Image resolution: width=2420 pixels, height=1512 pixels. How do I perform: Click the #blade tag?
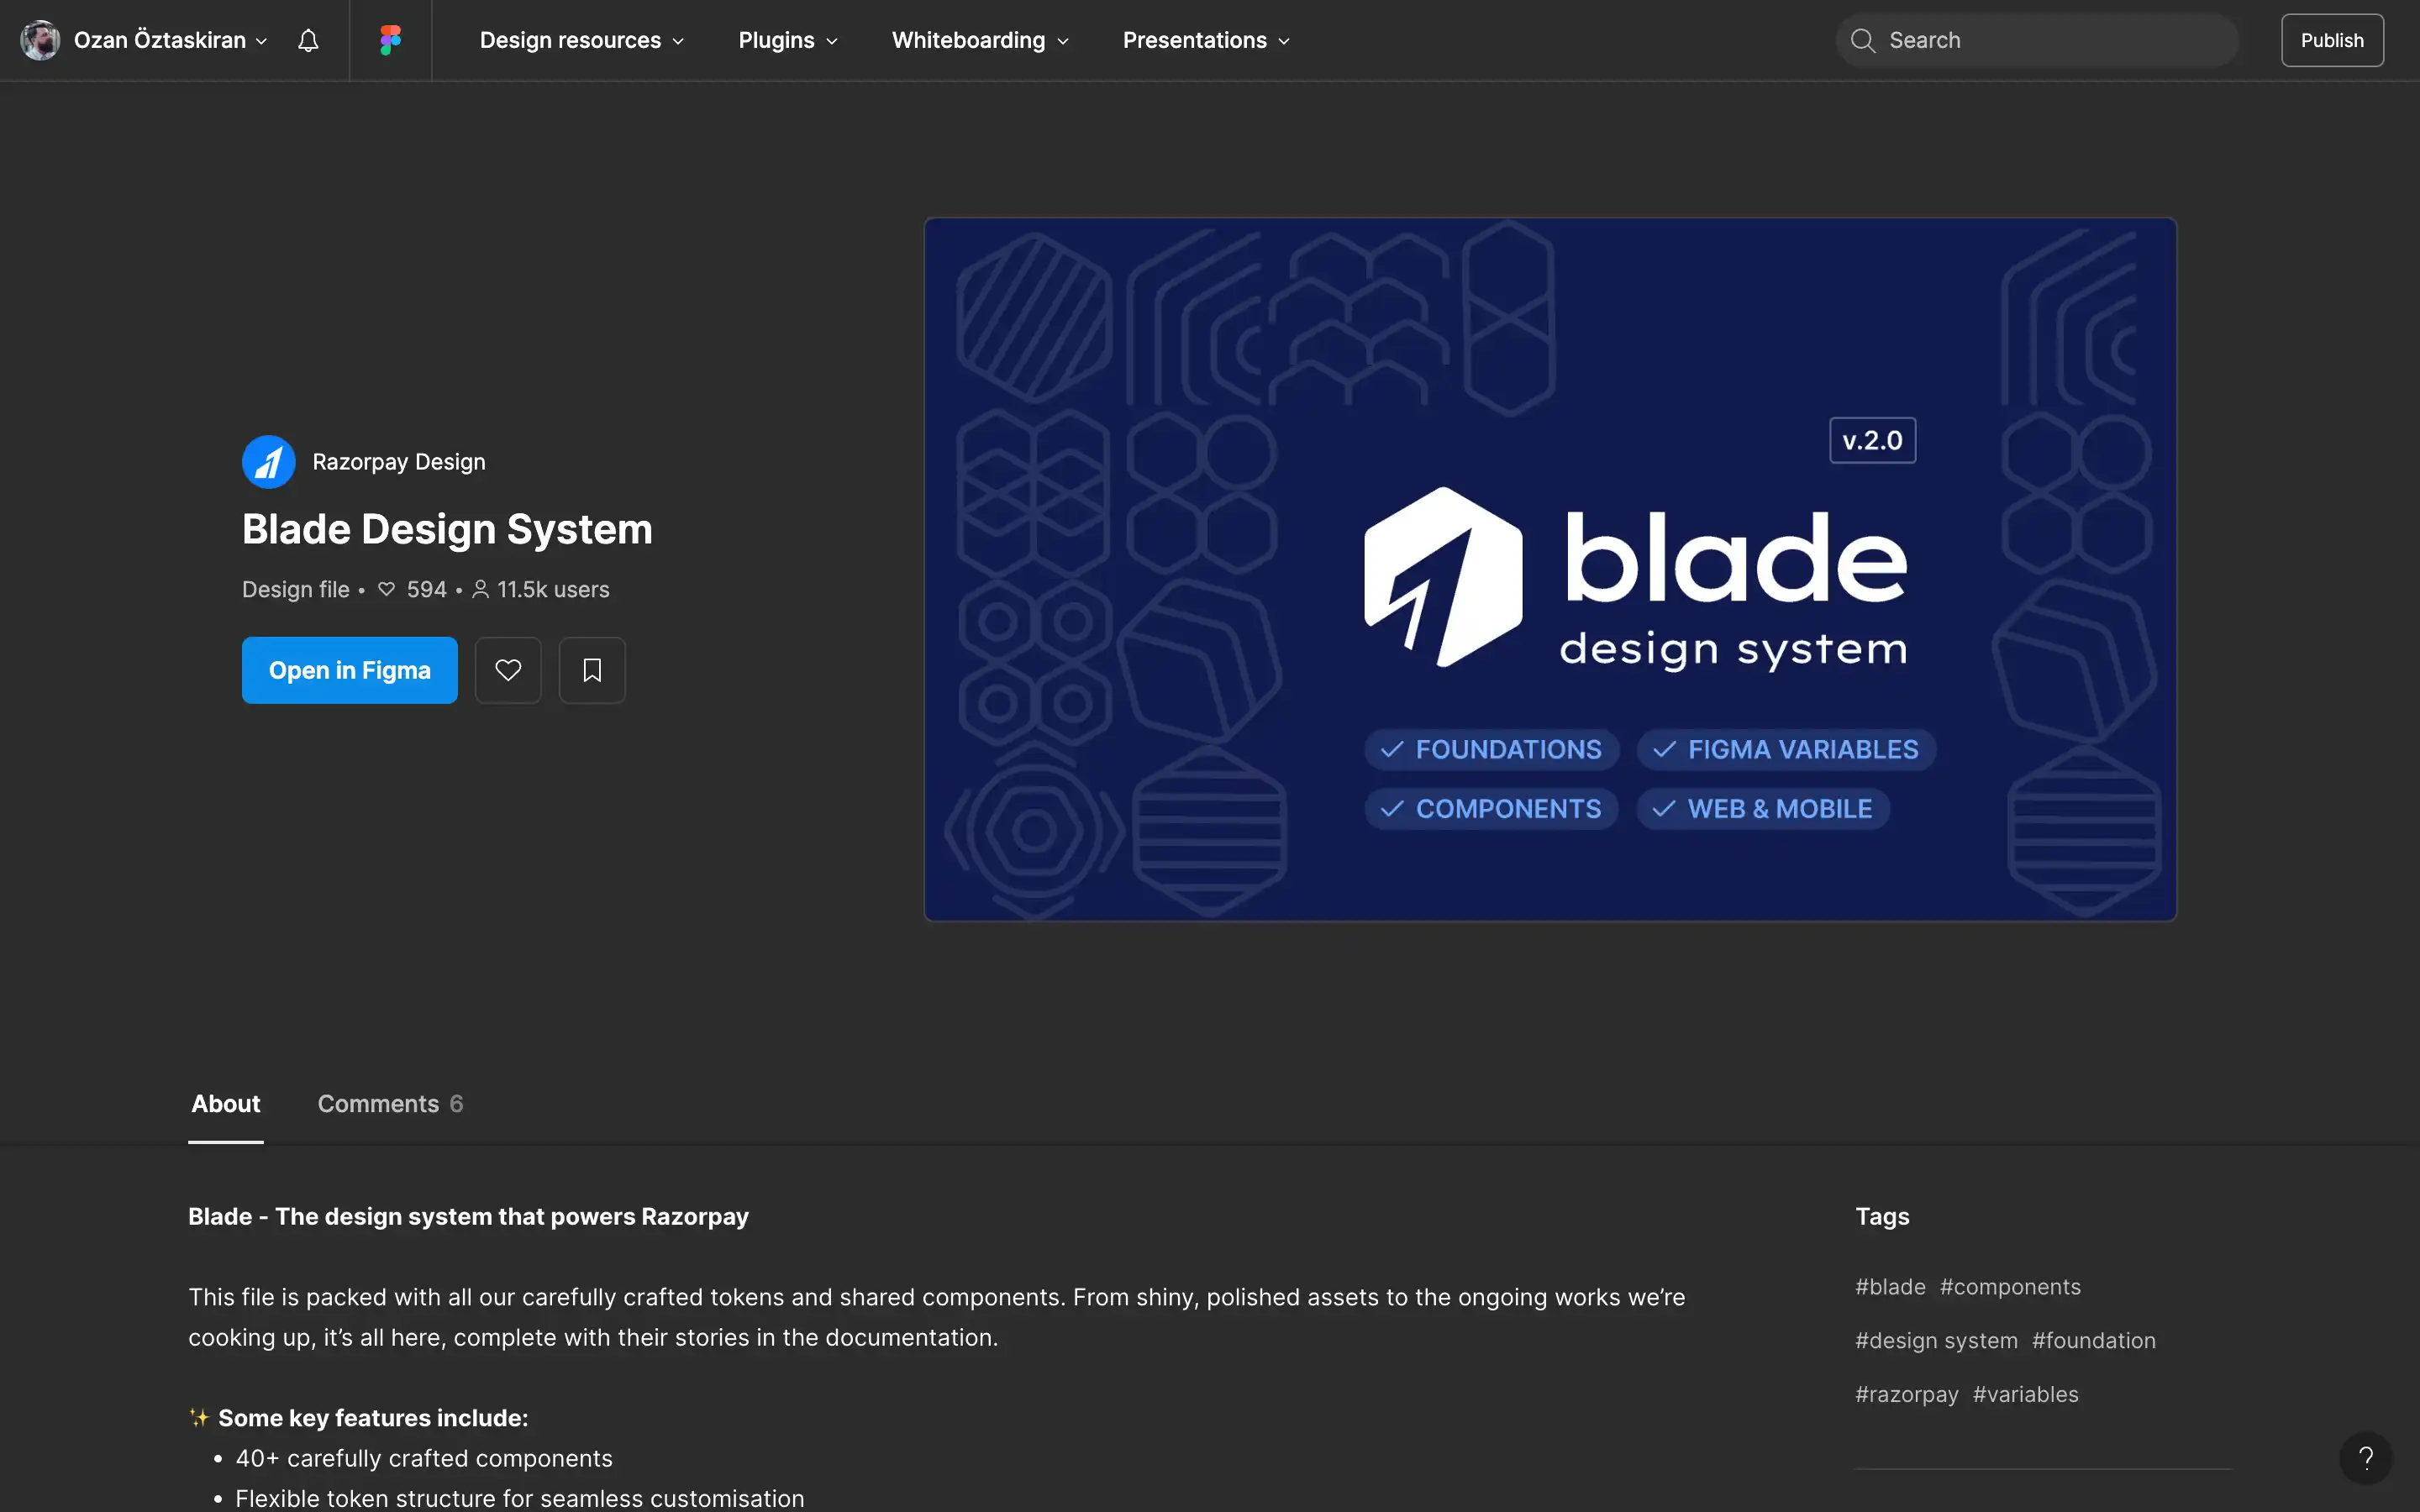point(1890,1287)
